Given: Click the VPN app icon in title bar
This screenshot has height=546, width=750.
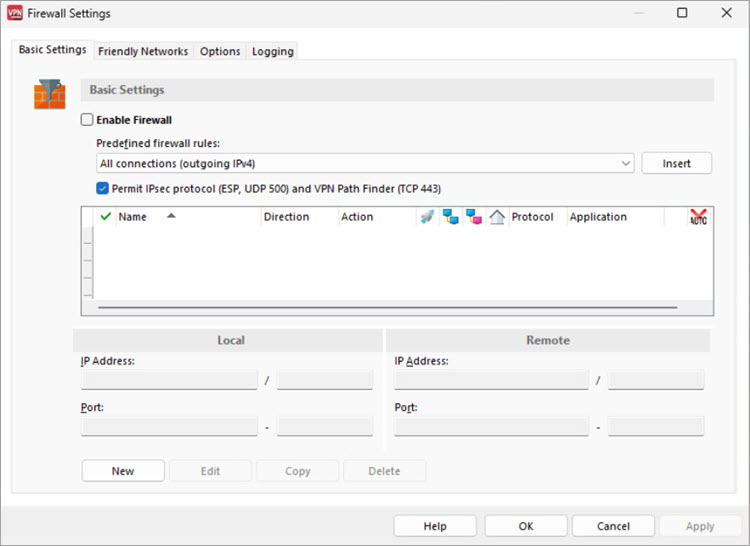Looking at the screenshot, I should point(14,13).
